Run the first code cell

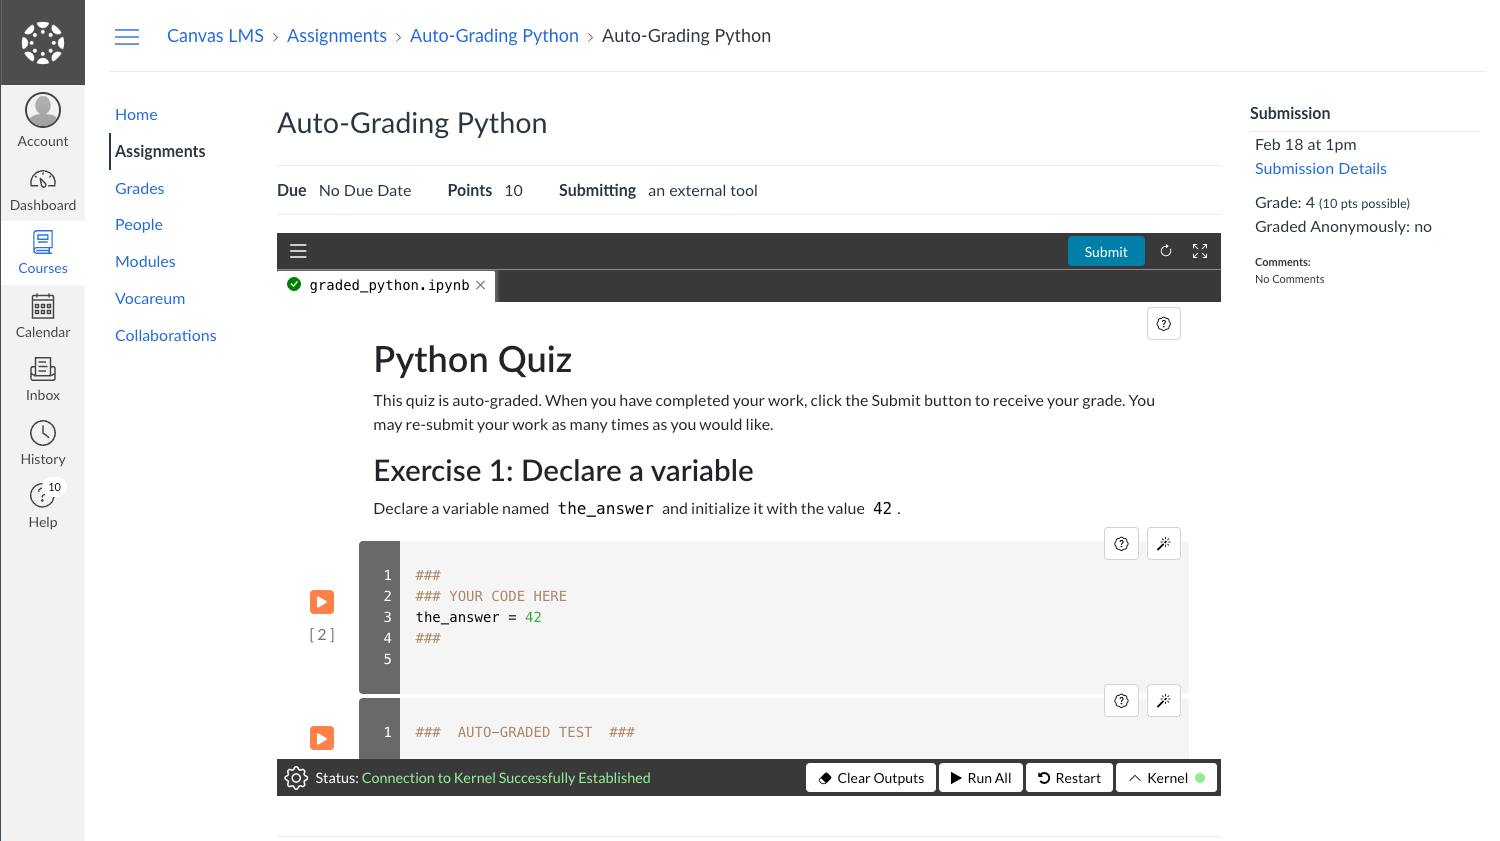click(x=321, y=602)
